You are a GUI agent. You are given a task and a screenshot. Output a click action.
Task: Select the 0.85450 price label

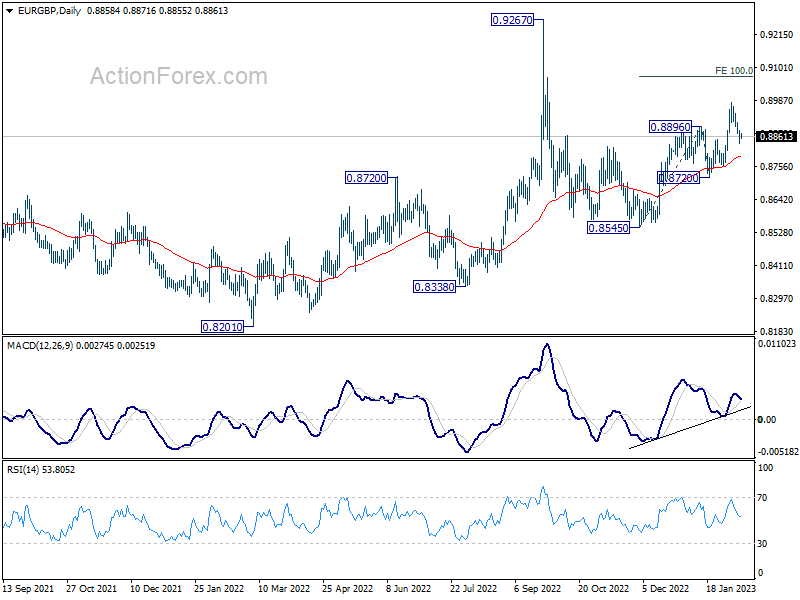(608, 228)
